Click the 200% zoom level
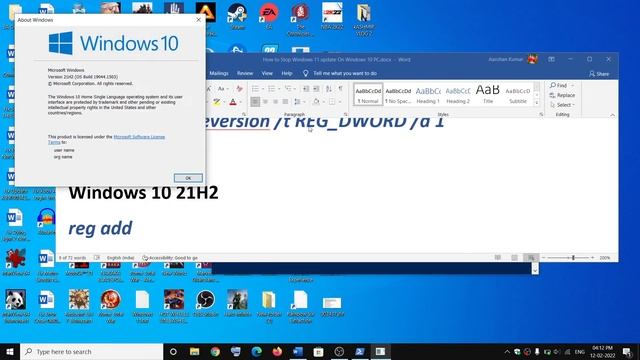This screenshot has width=640, height=360. coord(605,258)
